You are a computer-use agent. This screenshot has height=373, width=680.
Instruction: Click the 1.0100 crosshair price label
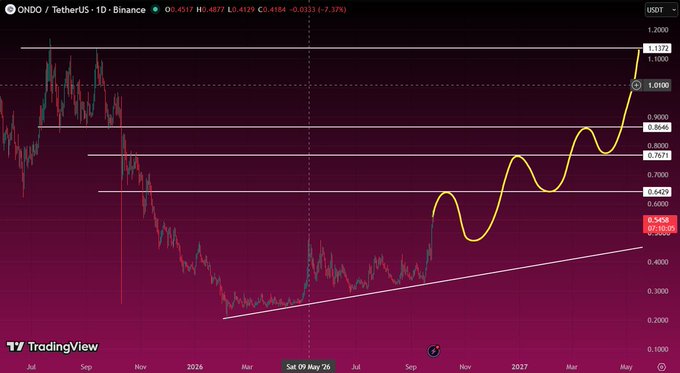[658, 85]
